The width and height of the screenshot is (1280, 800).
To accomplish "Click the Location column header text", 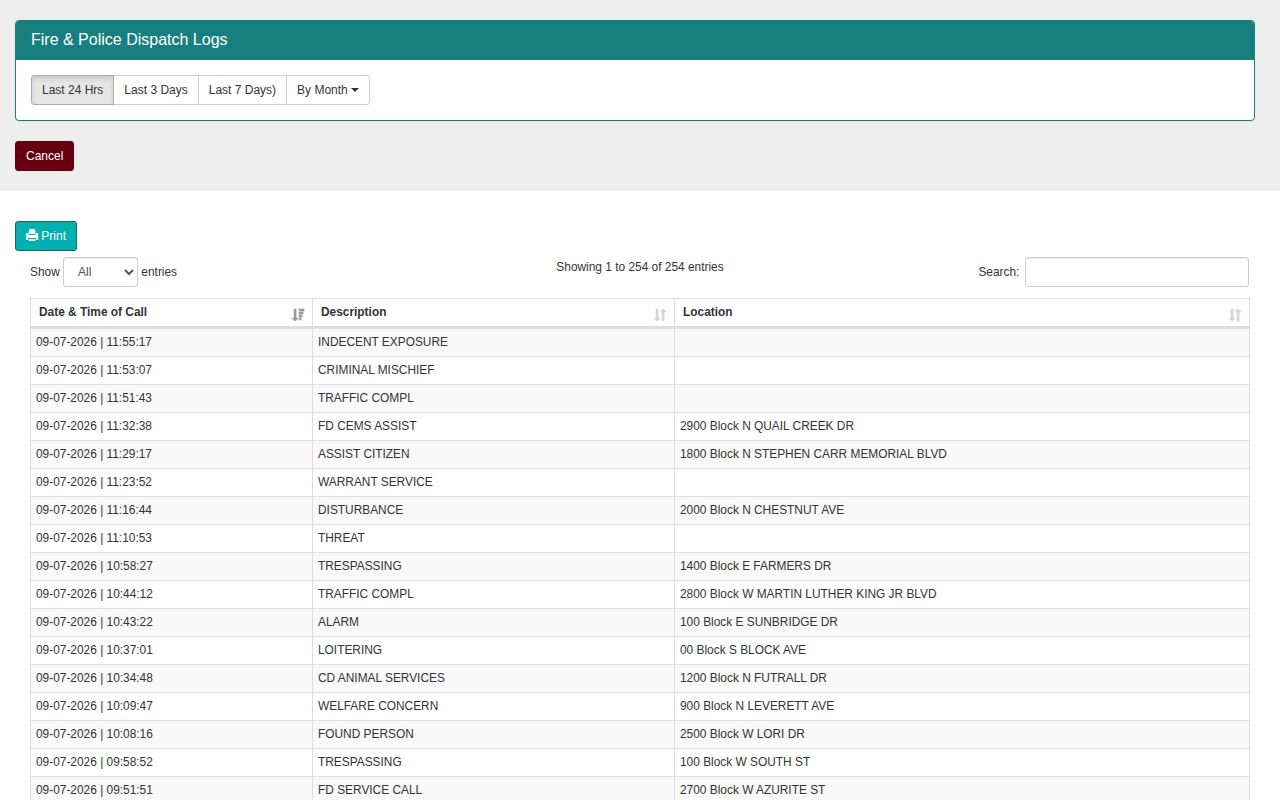I will click(x=708, y=312).
